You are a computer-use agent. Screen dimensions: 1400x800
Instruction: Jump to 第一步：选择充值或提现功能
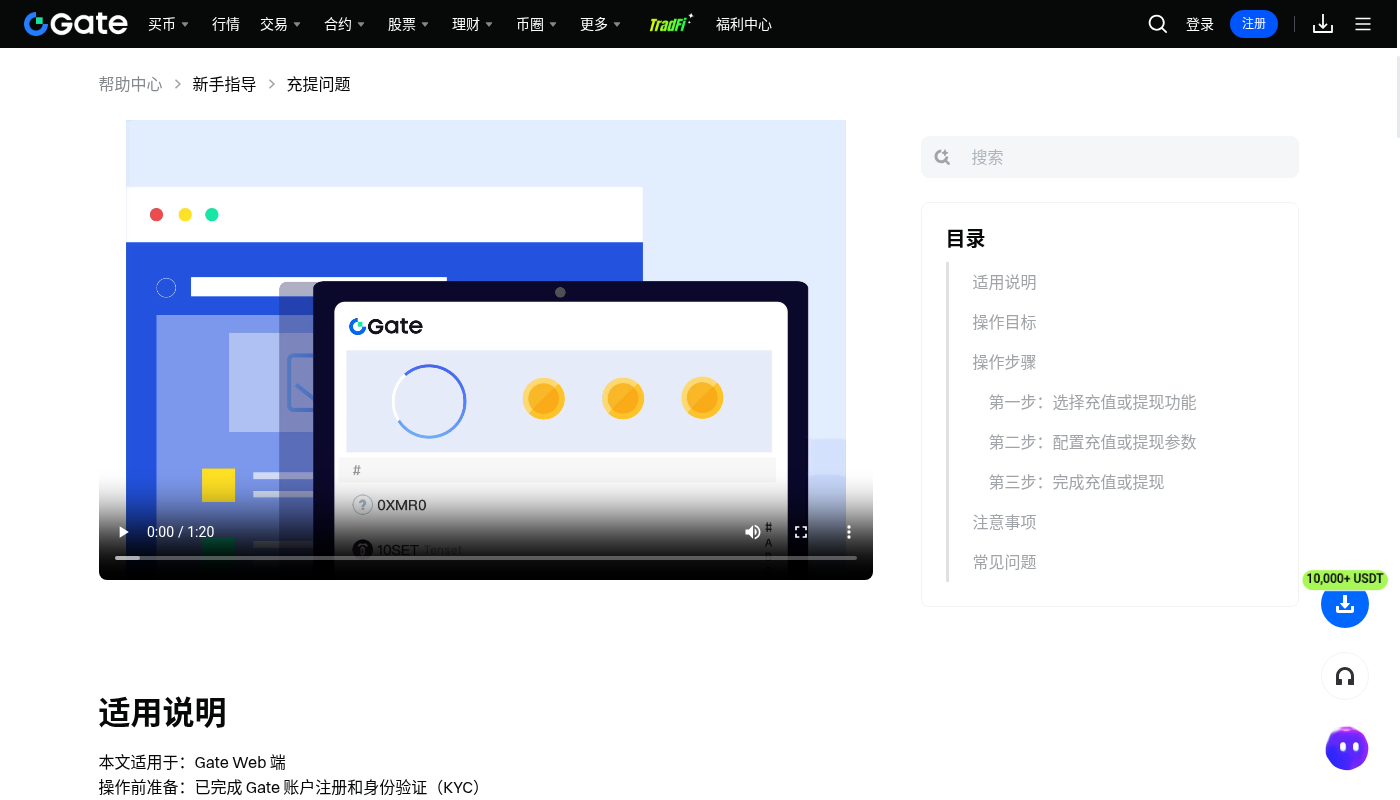(x=1092, y=402)
